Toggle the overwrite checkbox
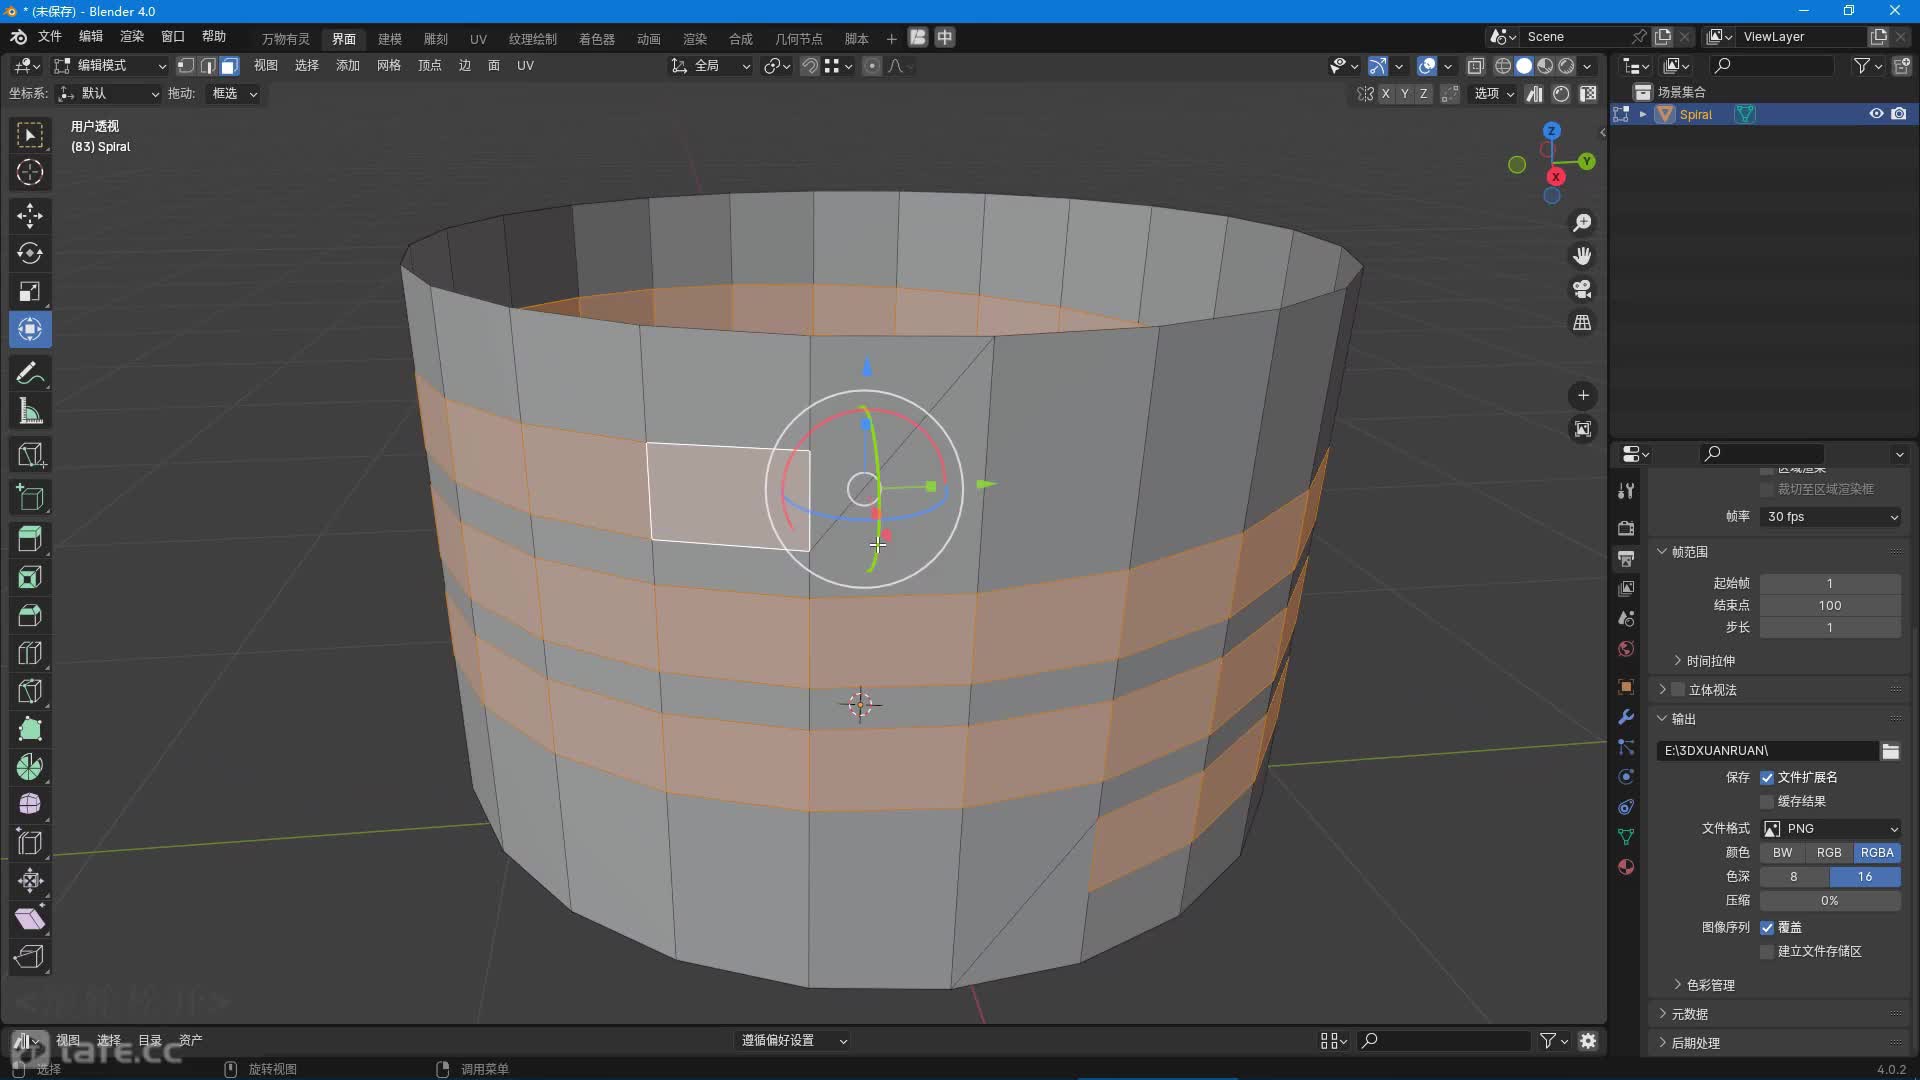Image resolution: width=1920 pixels, height=1080 pixels. (1767, 928)
